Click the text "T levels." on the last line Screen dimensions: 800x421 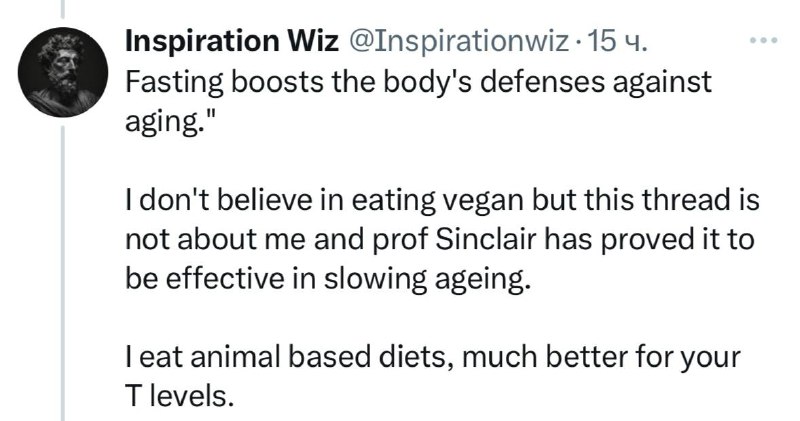point(180,396)
